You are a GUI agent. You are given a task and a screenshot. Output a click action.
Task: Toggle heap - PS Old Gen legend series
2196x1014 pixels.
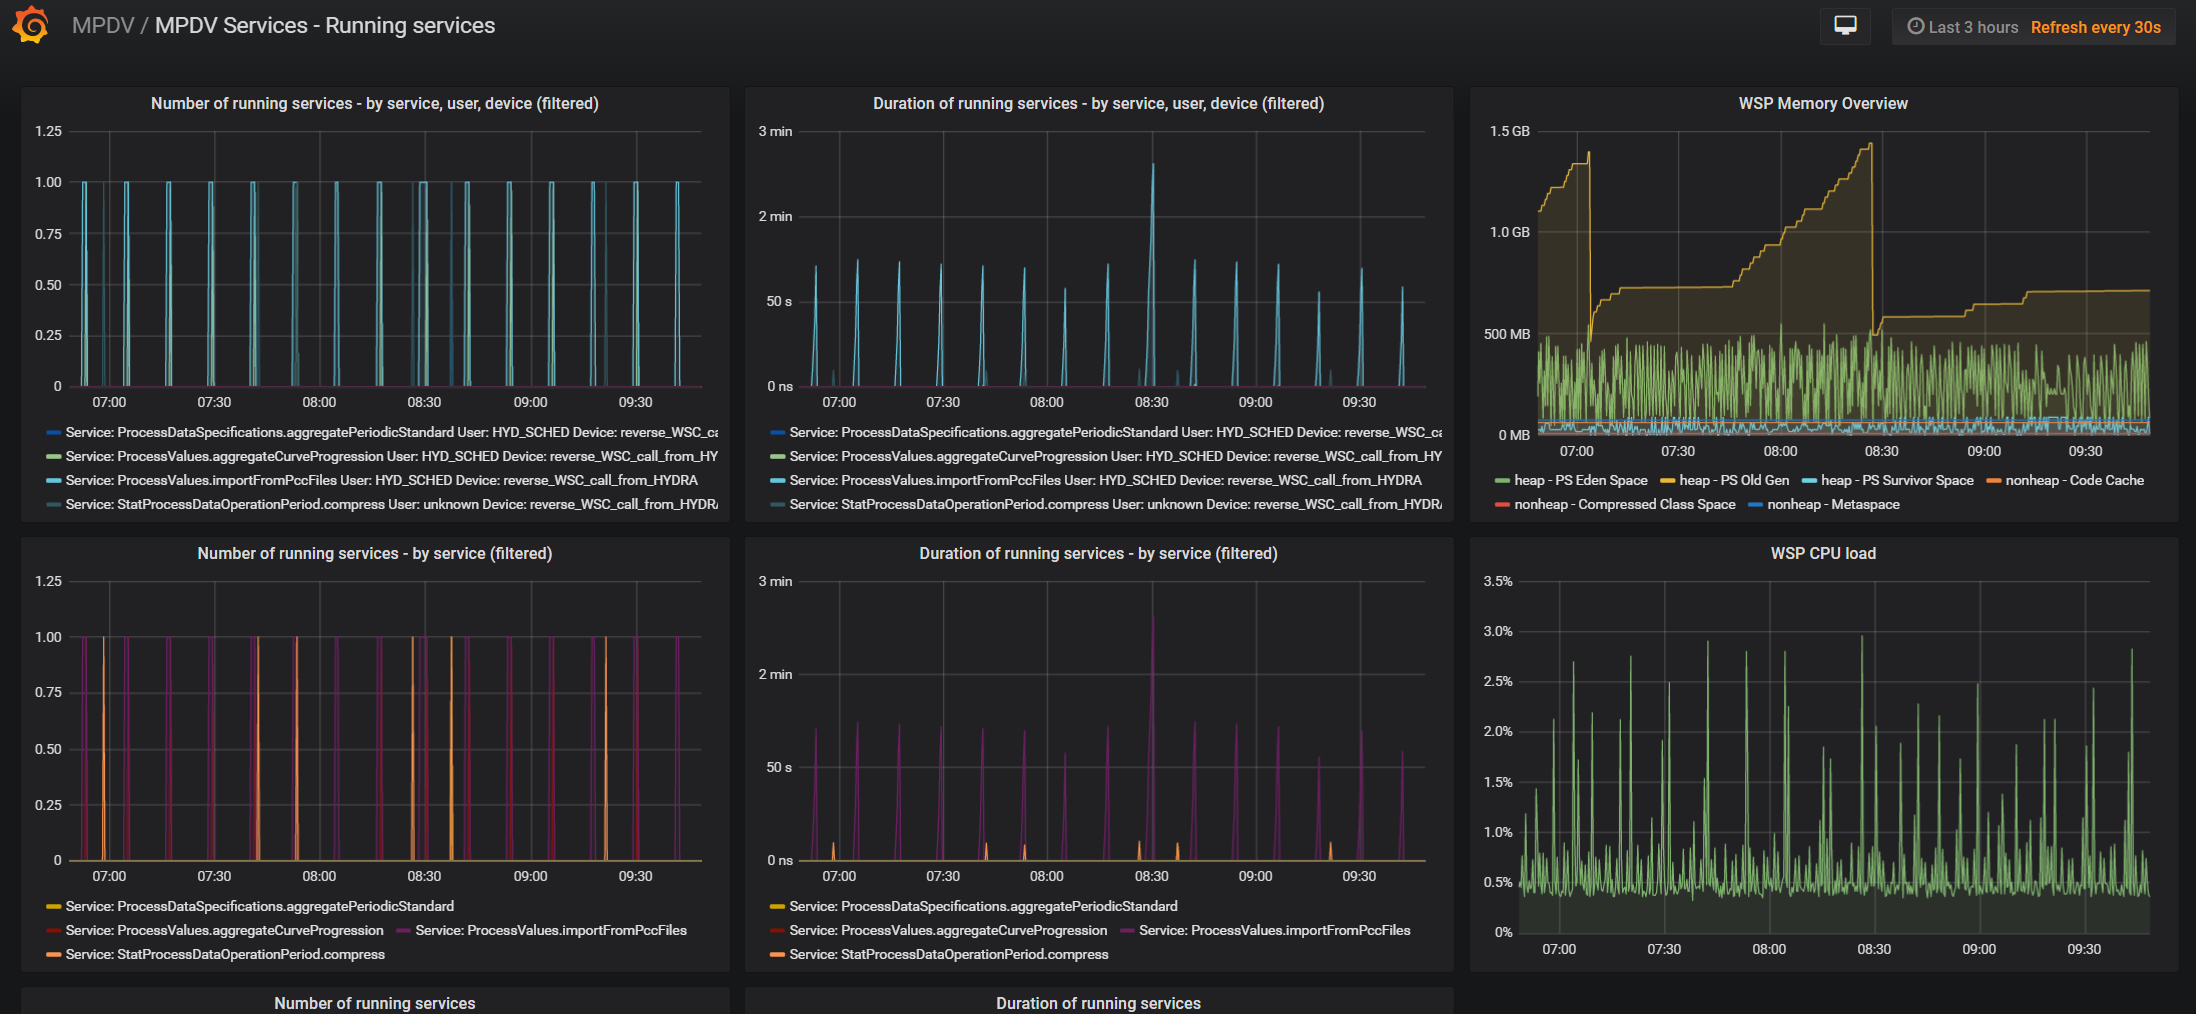(x=1733, y=480)
